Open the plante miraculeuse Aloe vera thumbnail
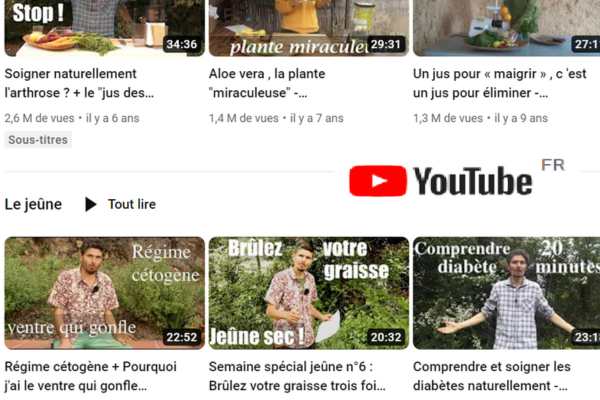 click(x=309, y=28)
